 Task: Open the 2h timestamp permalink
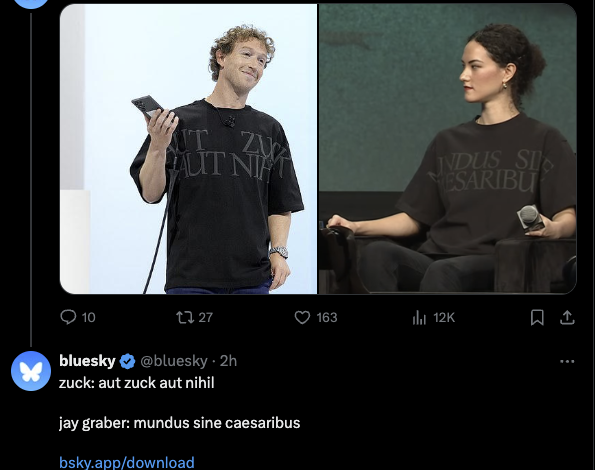pos(228,361)
